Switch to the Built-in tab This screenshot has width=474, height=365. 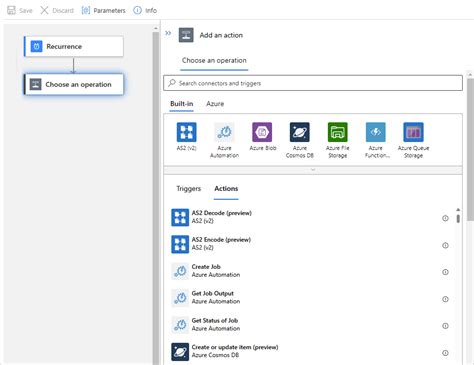182,104
